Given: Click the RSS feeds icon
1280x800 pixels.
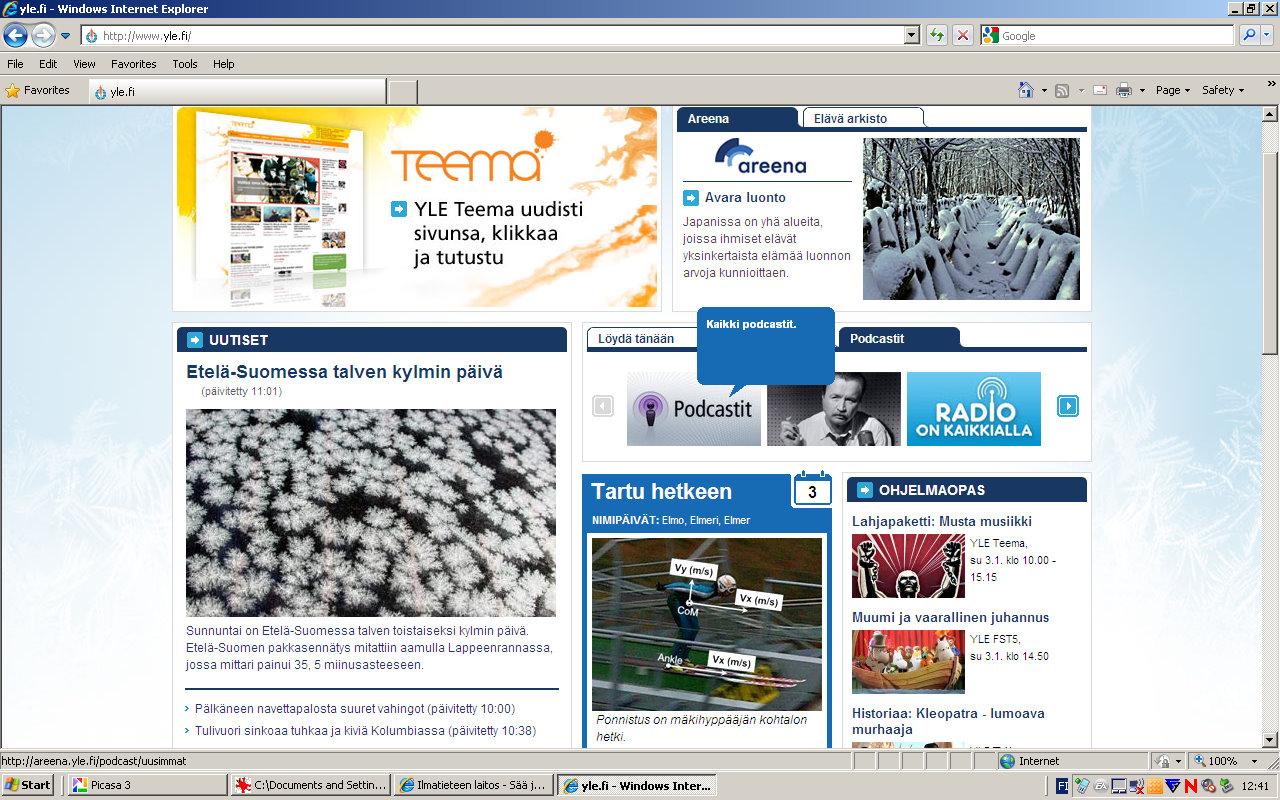Looking at the screenshot, I should 1062,90.
